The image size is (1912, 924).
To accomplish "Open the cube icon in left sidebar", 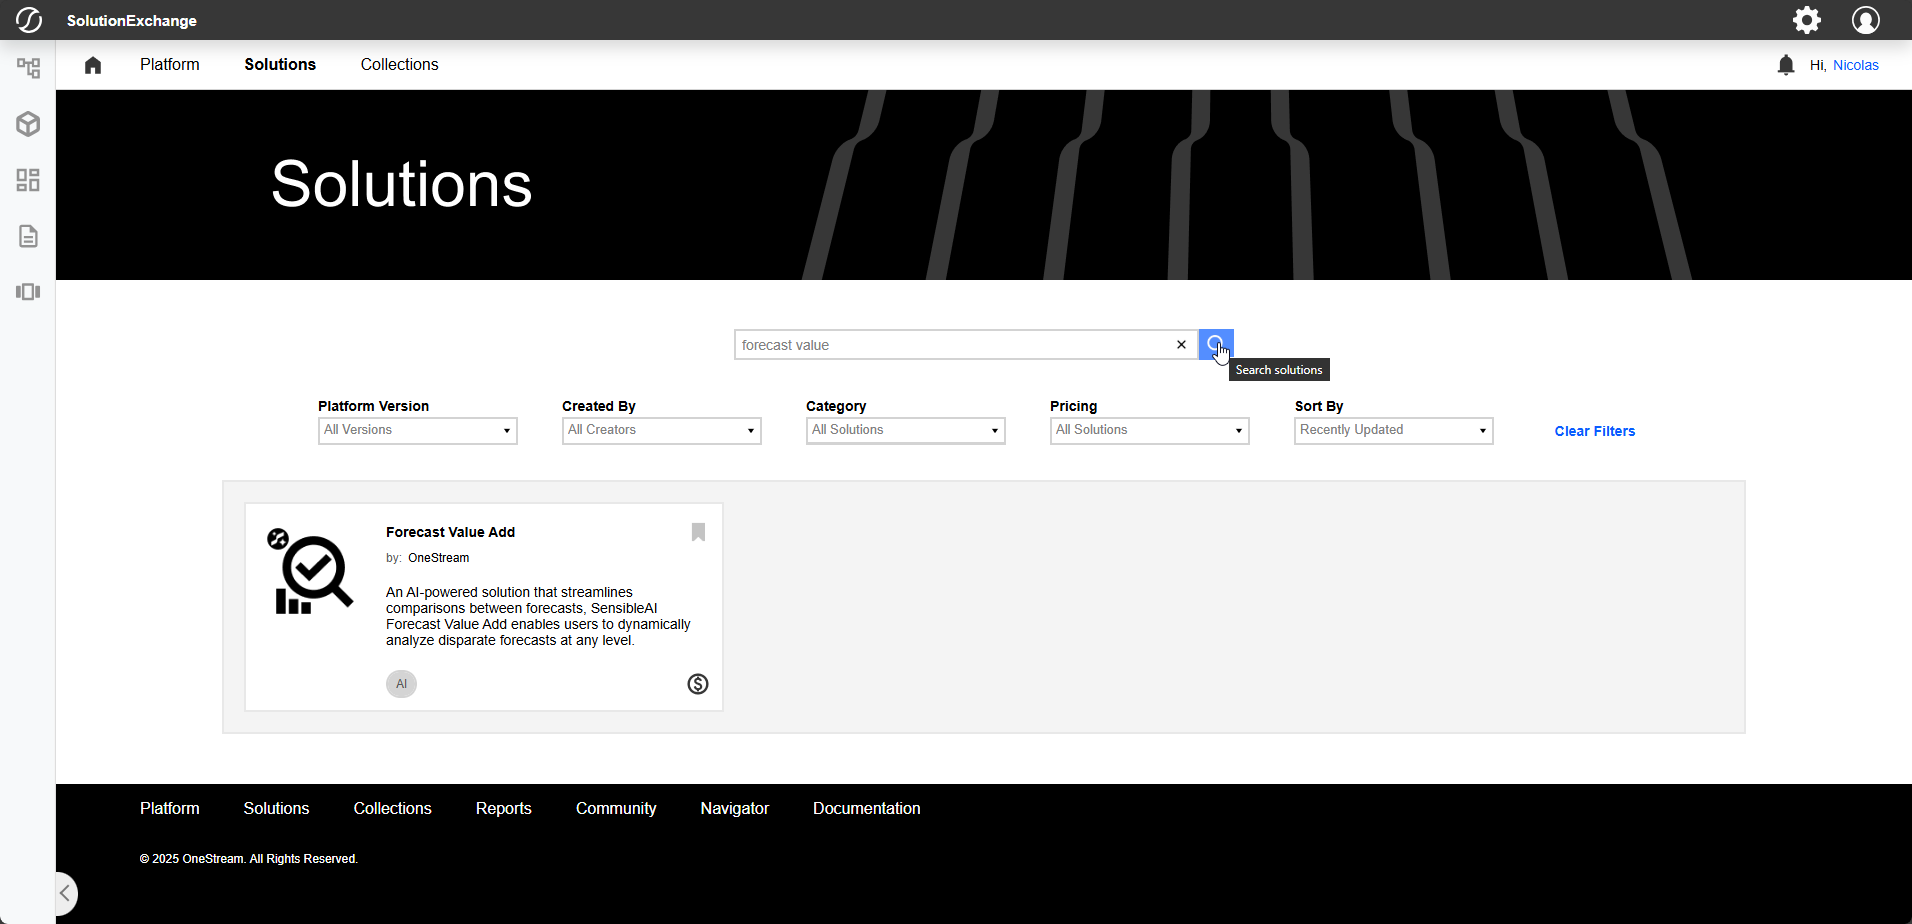I will [x=28, y=124].
